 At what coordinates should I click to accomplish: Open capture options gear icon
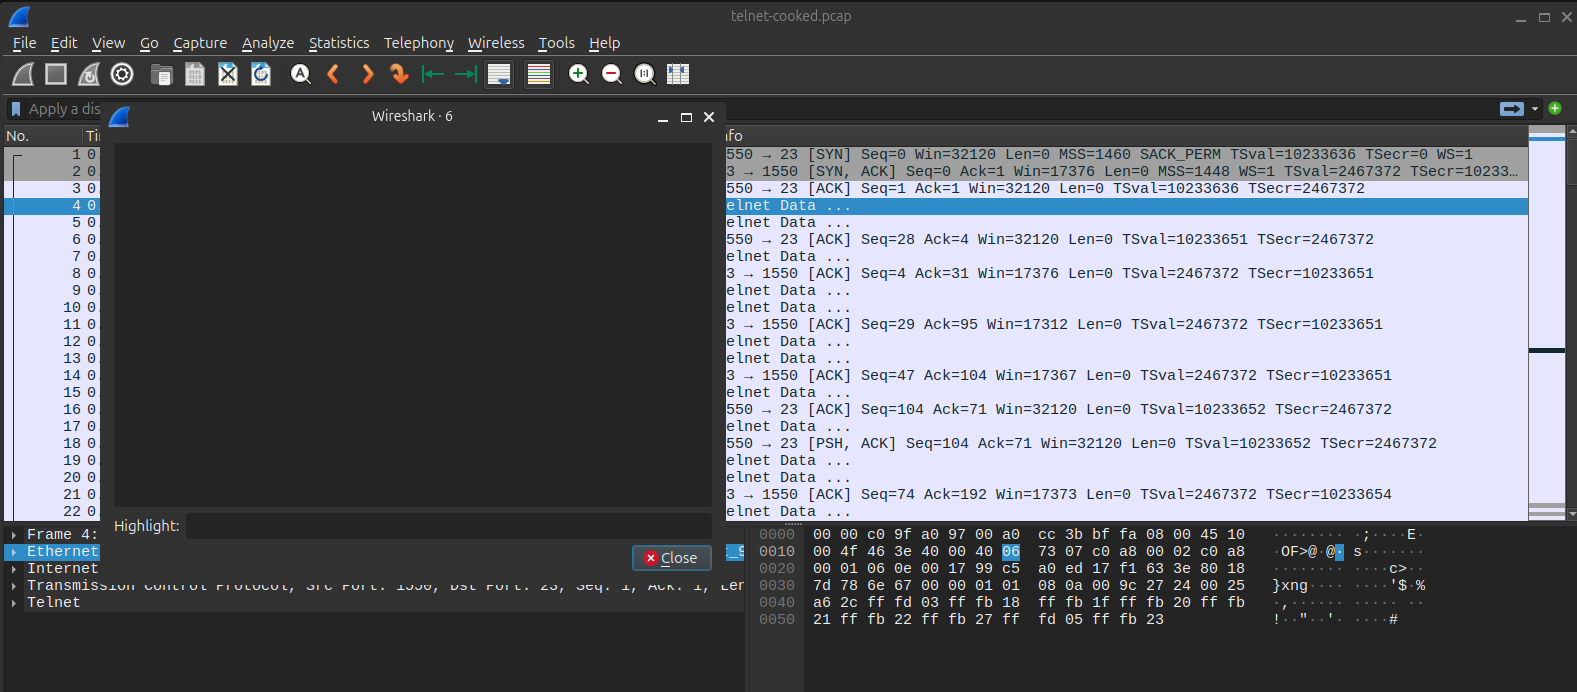click(122, 74)
